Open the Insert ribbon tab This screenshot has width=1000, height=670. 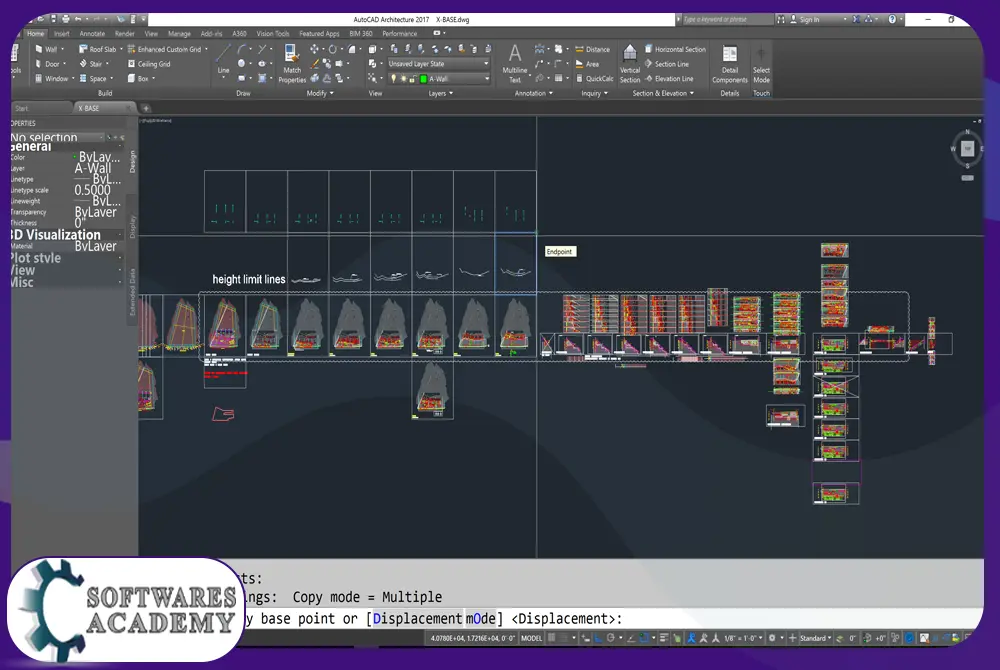[x=62, y=33]
